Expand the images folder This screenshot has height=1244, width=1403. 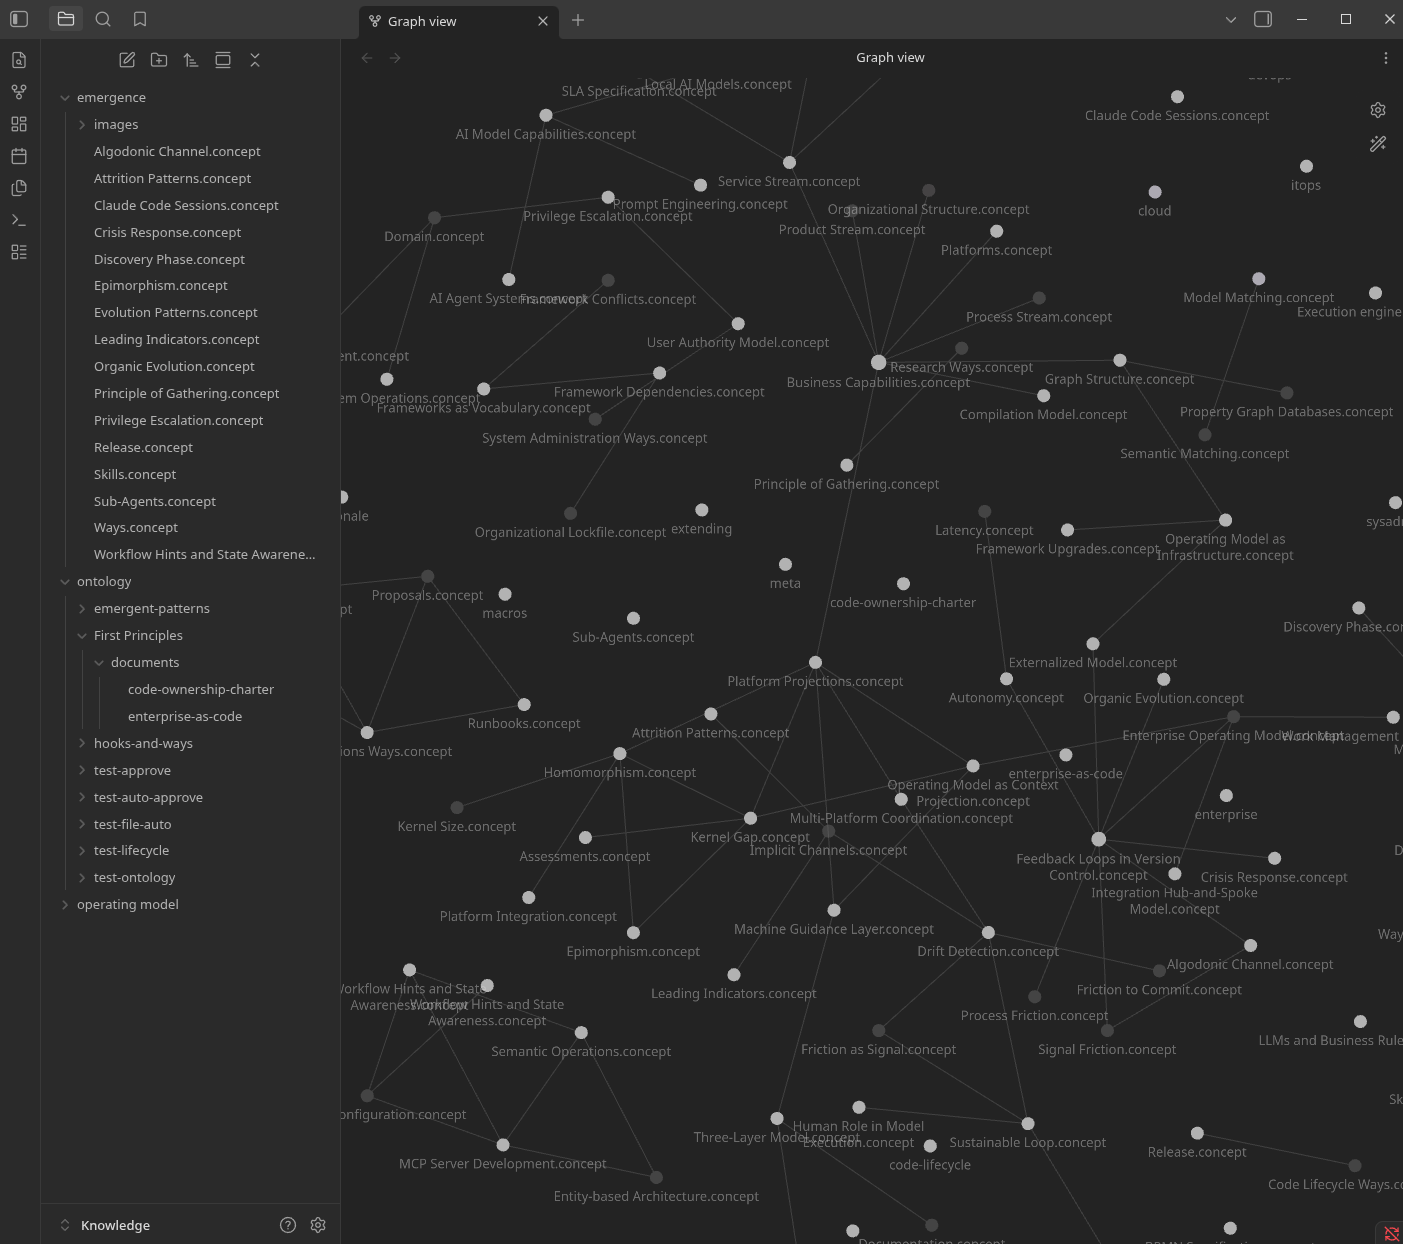pyautogui.click(x=83, y=124)
